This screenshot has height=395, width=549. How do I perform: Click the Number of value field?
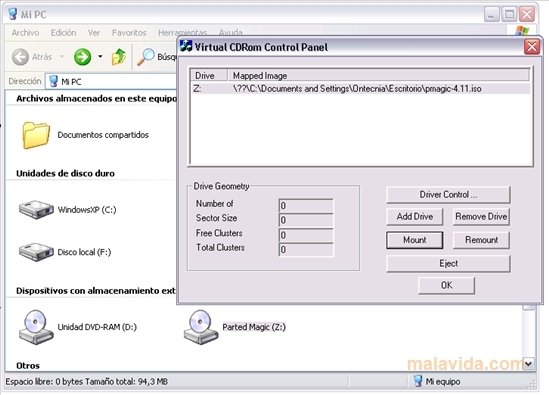pos(306,206)
